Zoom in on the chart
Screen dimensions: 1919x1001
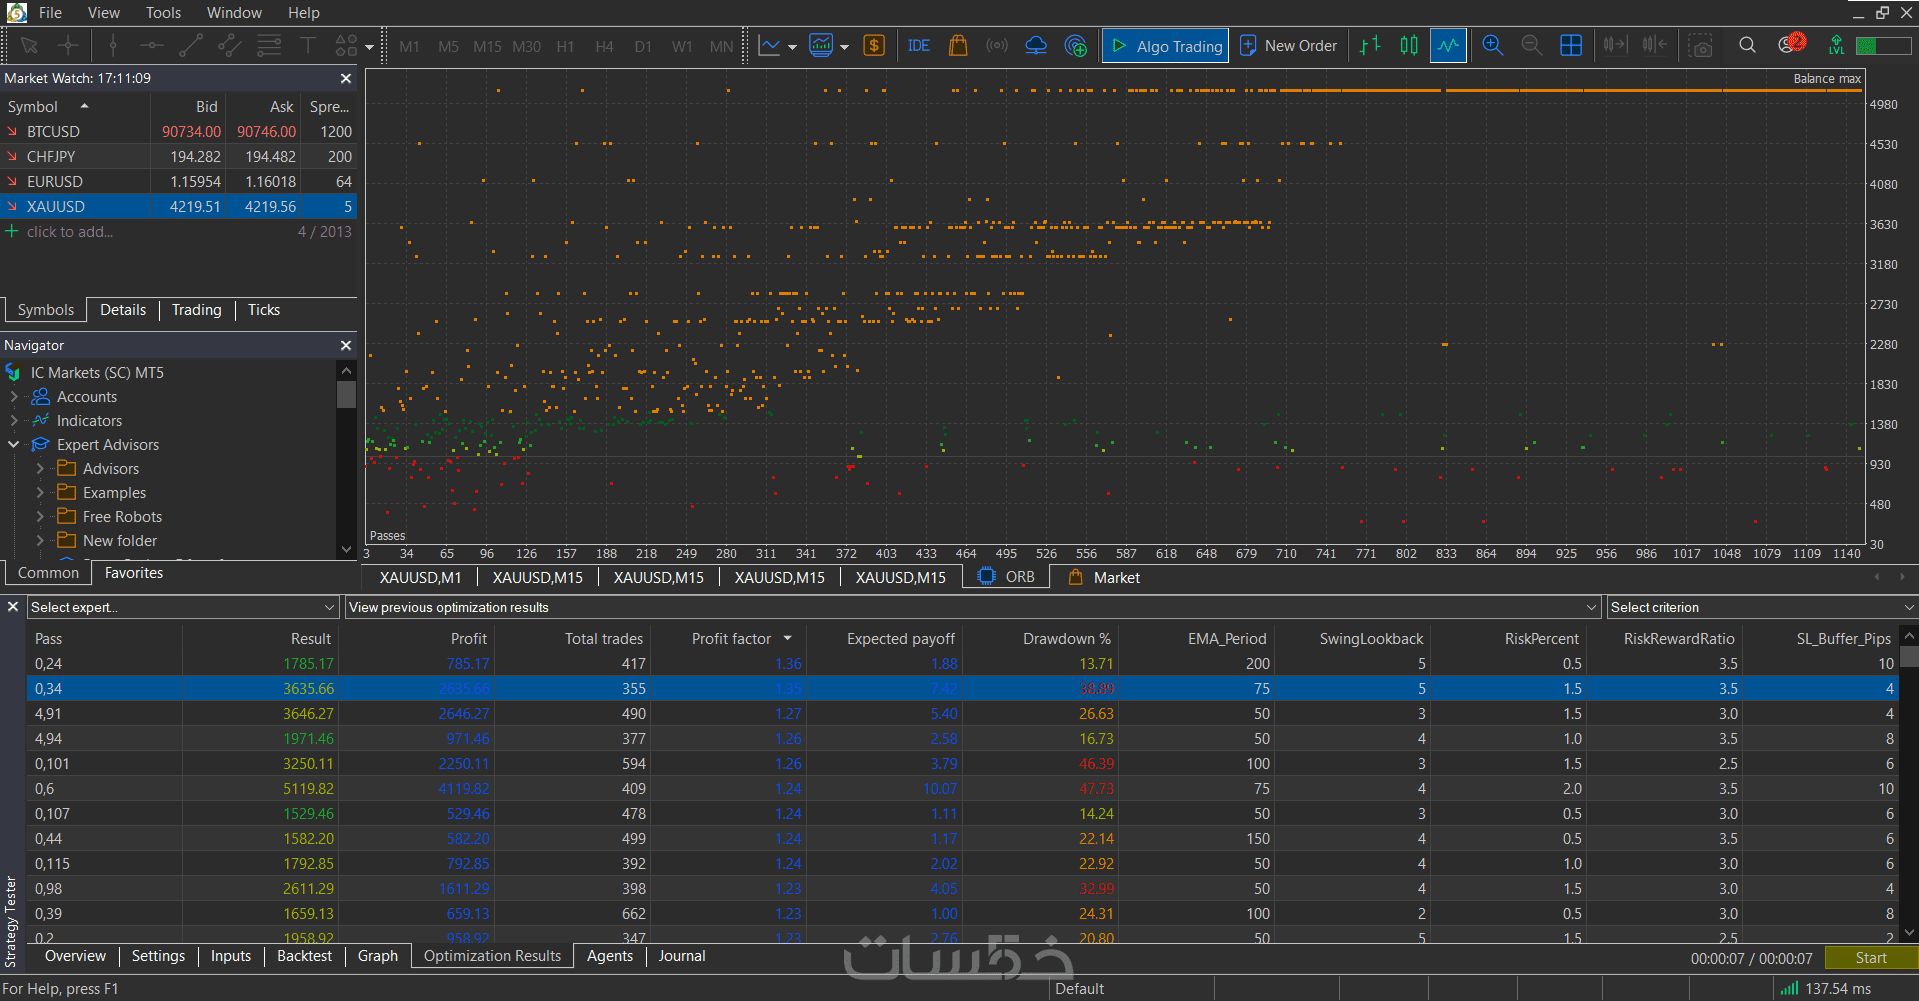[1492, 46]
